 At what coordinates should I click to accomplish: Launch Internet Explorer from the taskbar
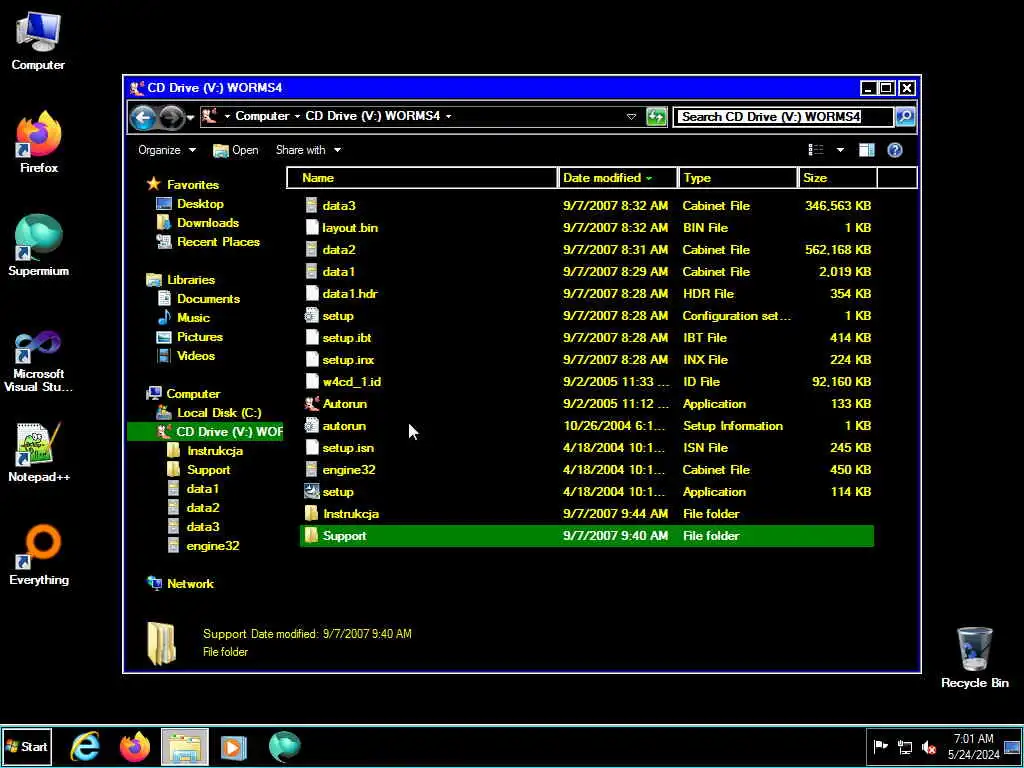(x=85, y=746)
